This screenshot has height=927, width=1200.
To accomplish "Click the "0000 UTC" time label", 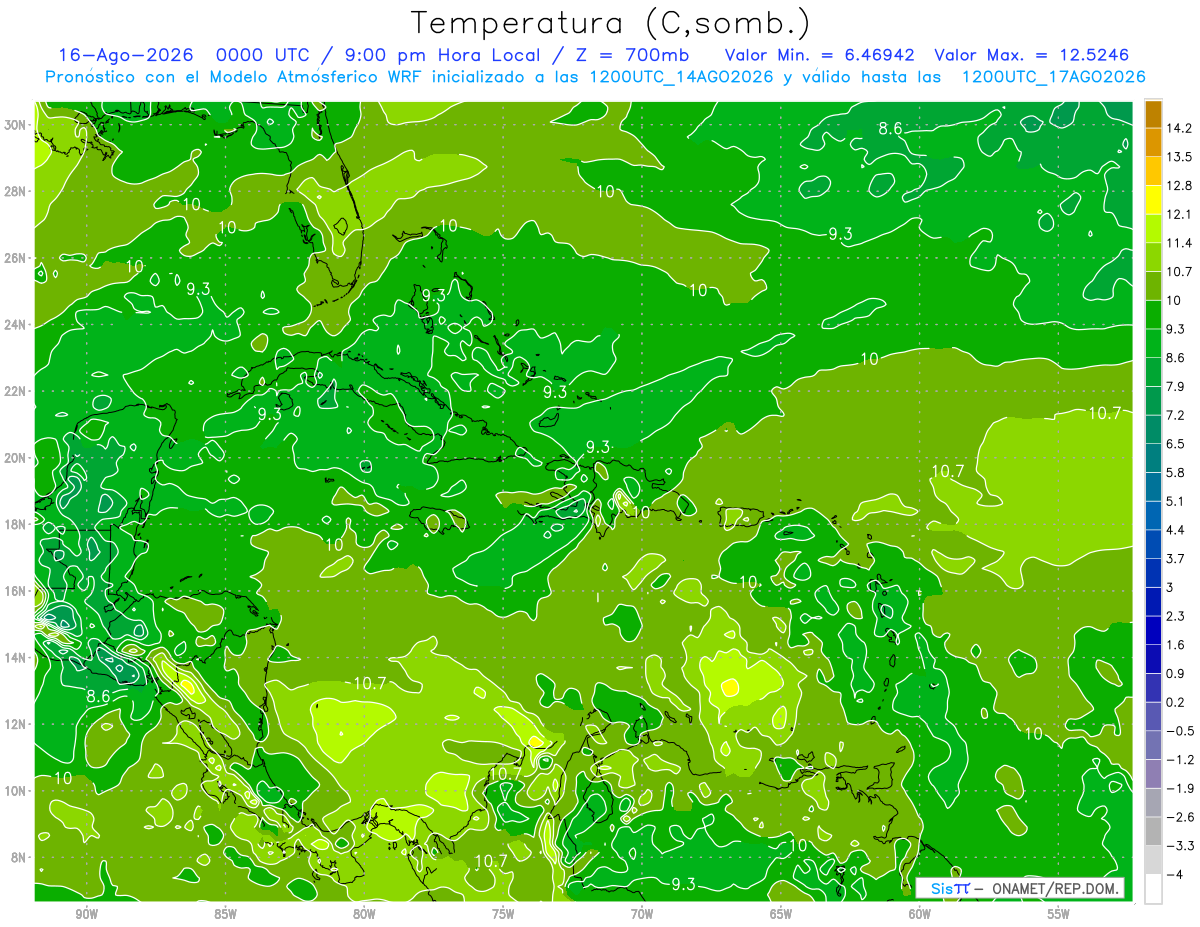I will (265, 55).
